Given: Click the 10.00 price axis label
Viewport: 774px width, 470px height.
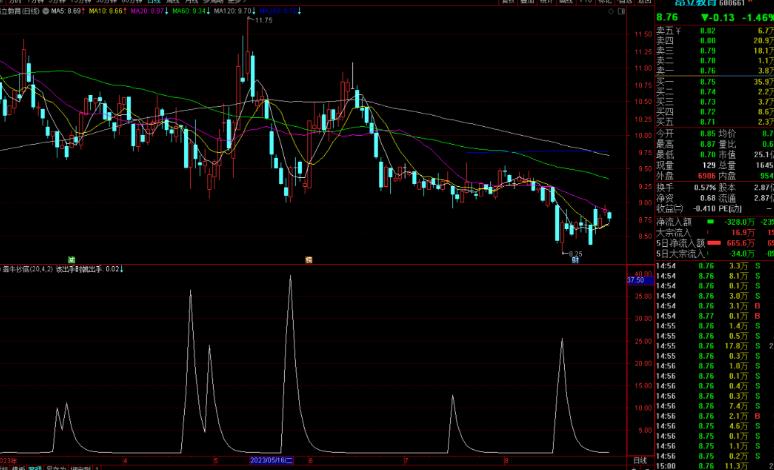Looking at the screenshot, I should [x=642, y=135].
